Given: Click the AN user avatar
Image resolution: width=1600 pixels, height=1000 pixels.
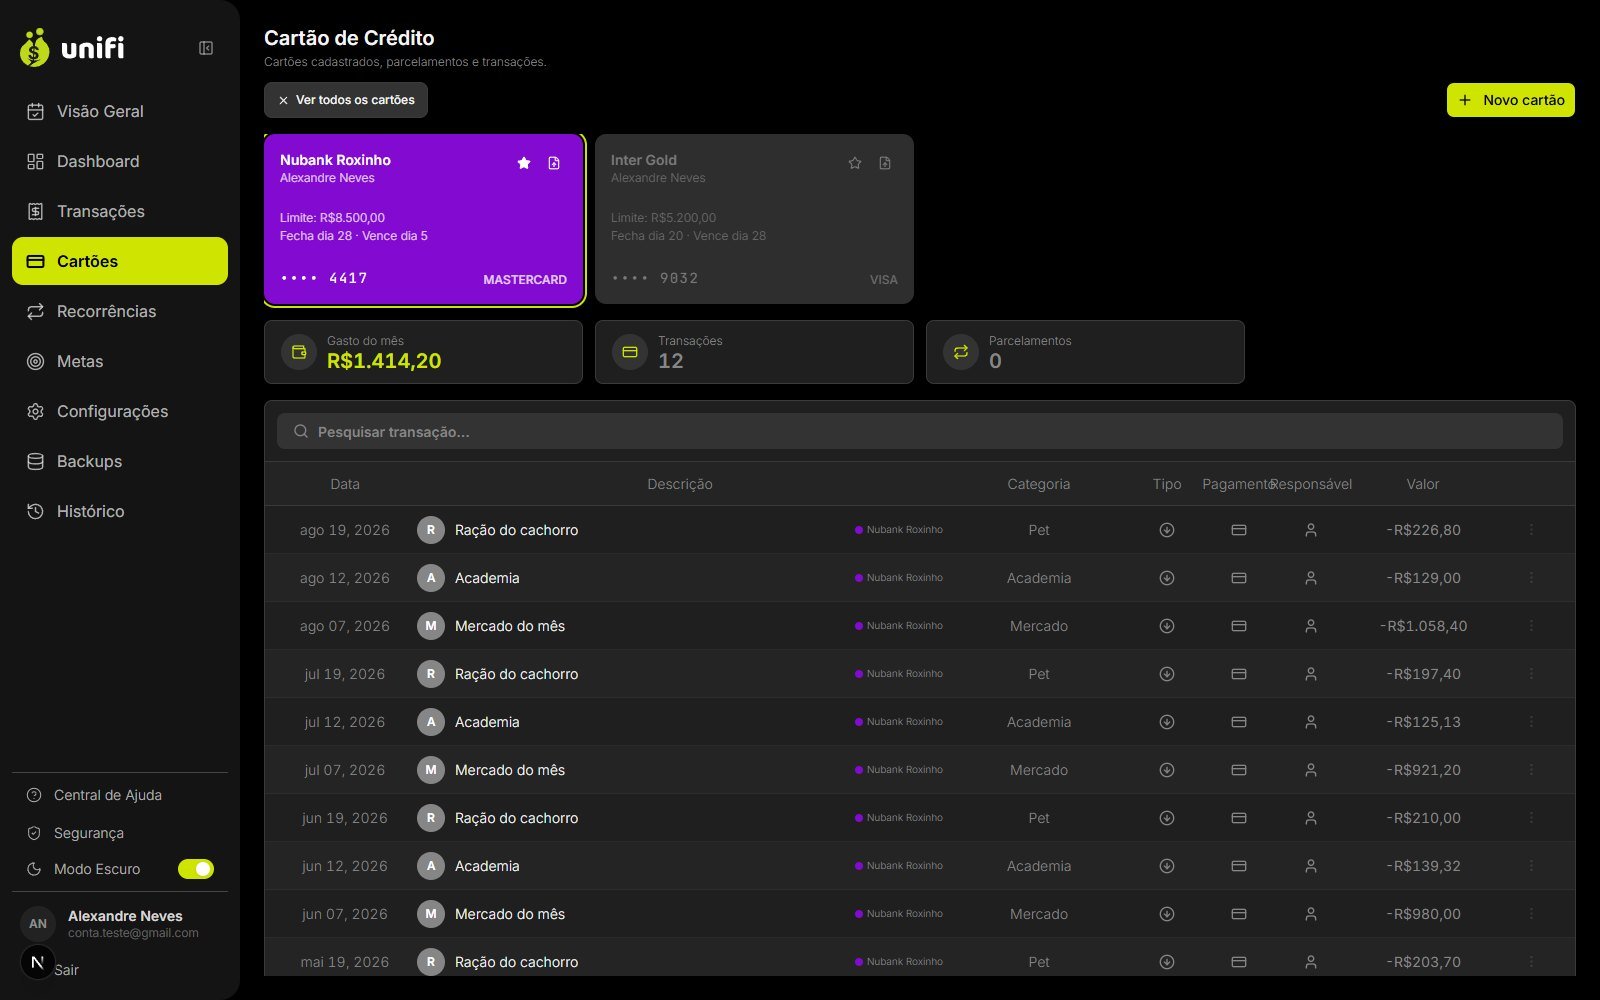Looking at the screenshot, I should coord(38,924).
